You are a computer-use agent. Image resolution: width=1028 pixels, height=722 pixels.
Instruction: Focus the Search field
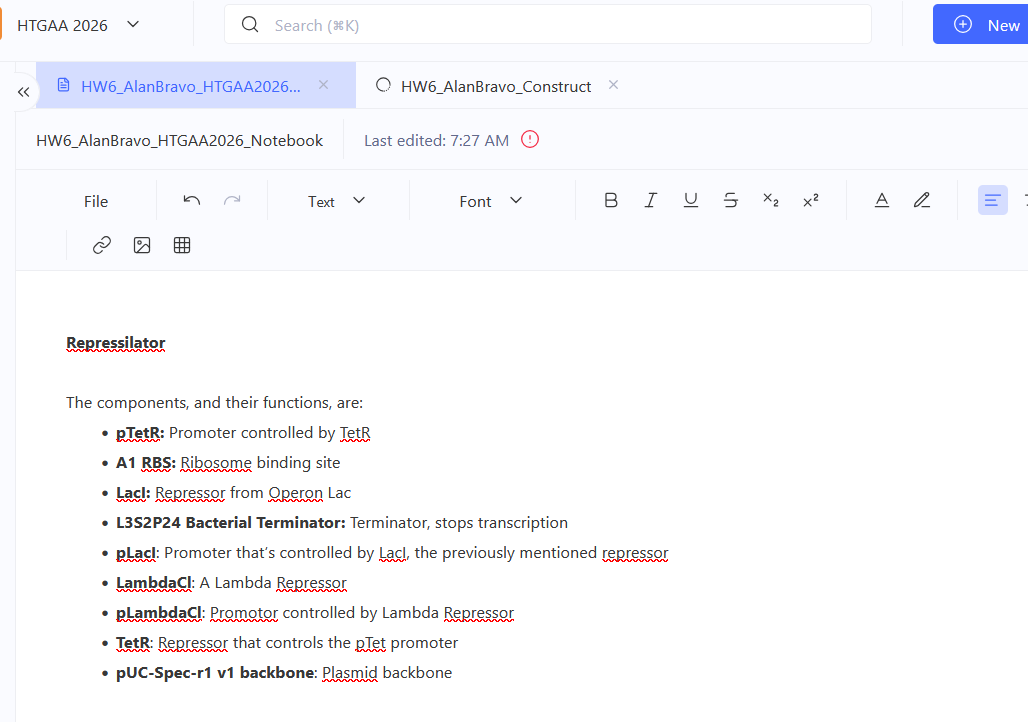coord(547,25)
